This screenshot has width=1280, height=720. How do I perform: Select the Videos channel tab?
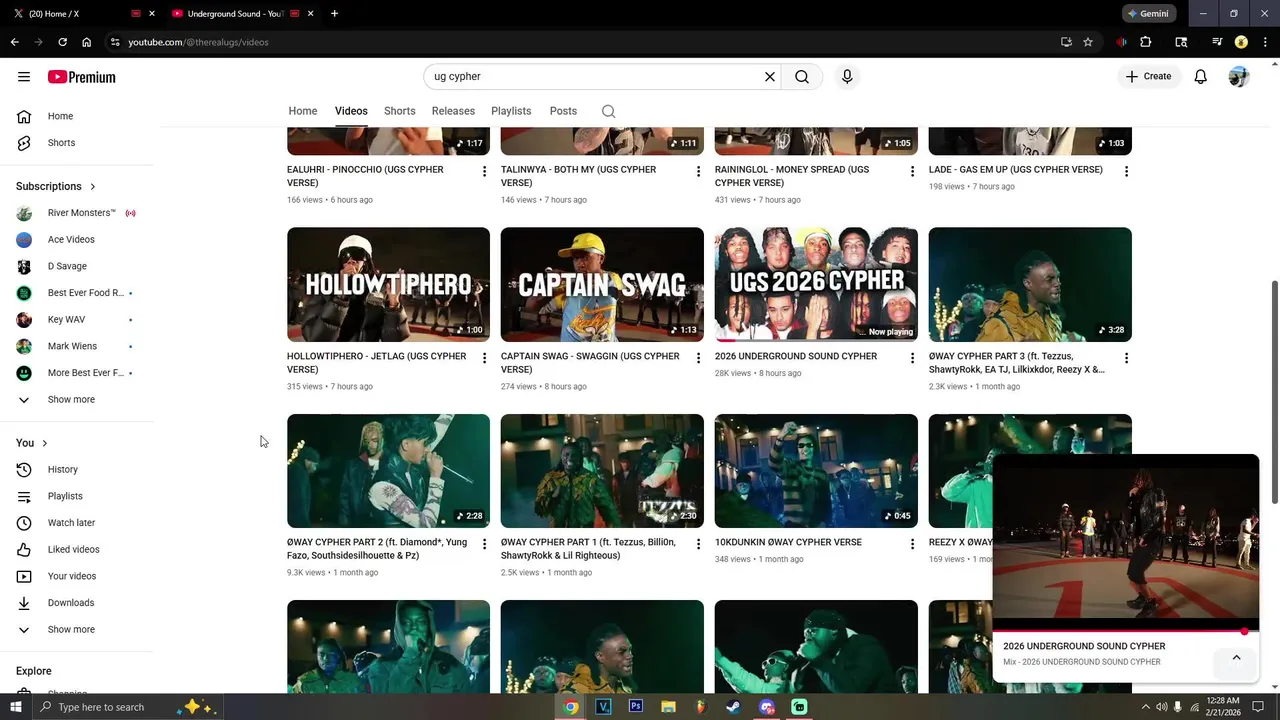pyautogui.click(x=351, y=111)
